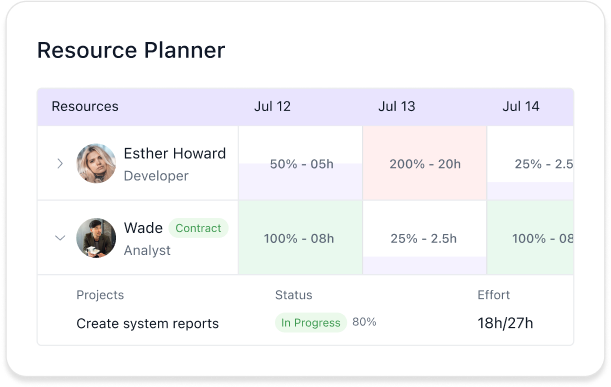The height and width of the screenshot is (387, 611).
Task: Select the Jul 13 column header
Action: coord(397,106)
